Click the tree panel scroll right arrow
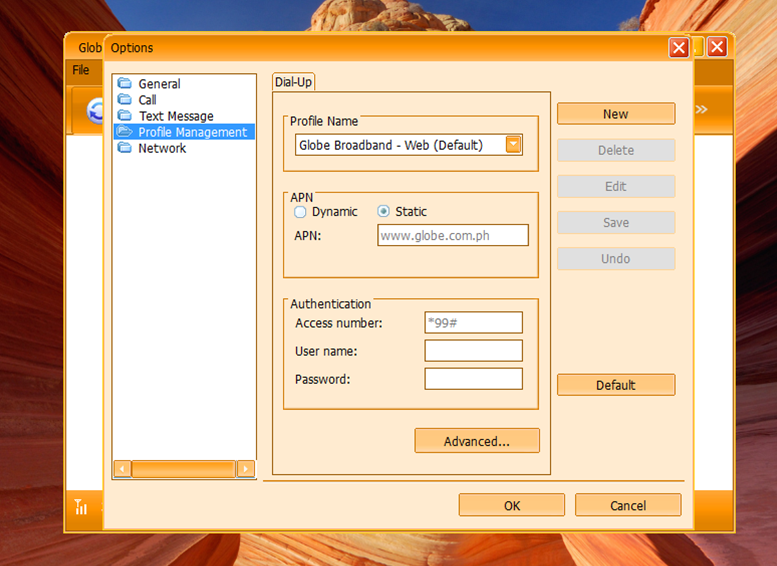 pos(246,469)
